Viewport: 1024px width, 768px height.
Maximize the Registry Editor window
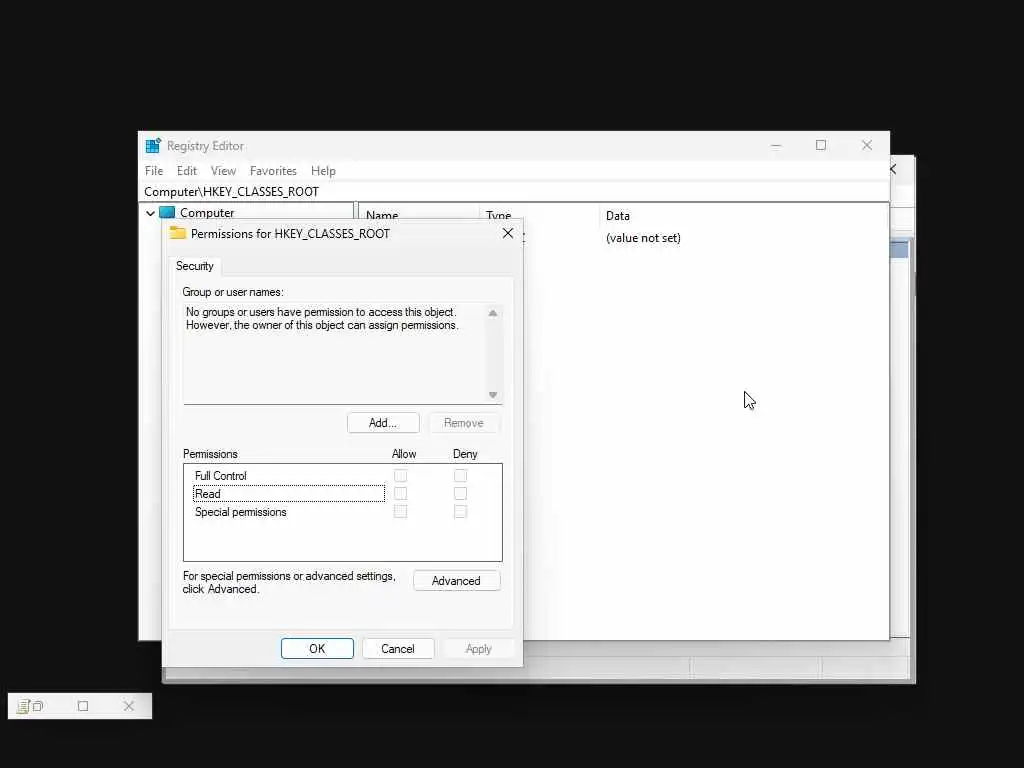(821, 145)
